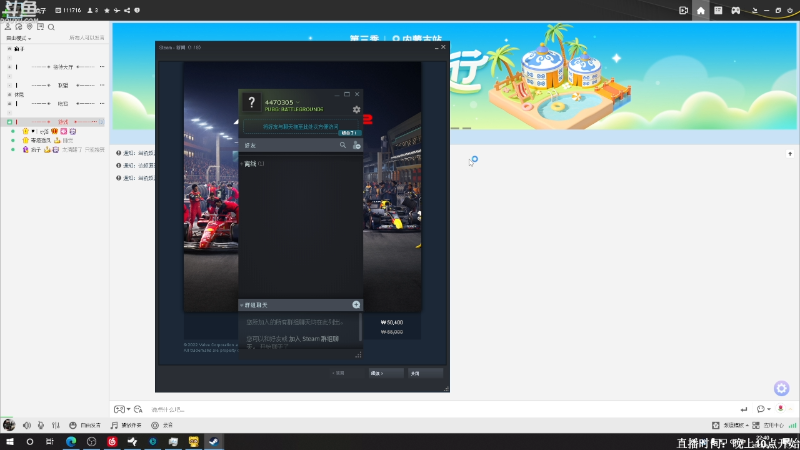
Task: Click the notice board icon in sidebar toolbar
Action: [40, 27]
